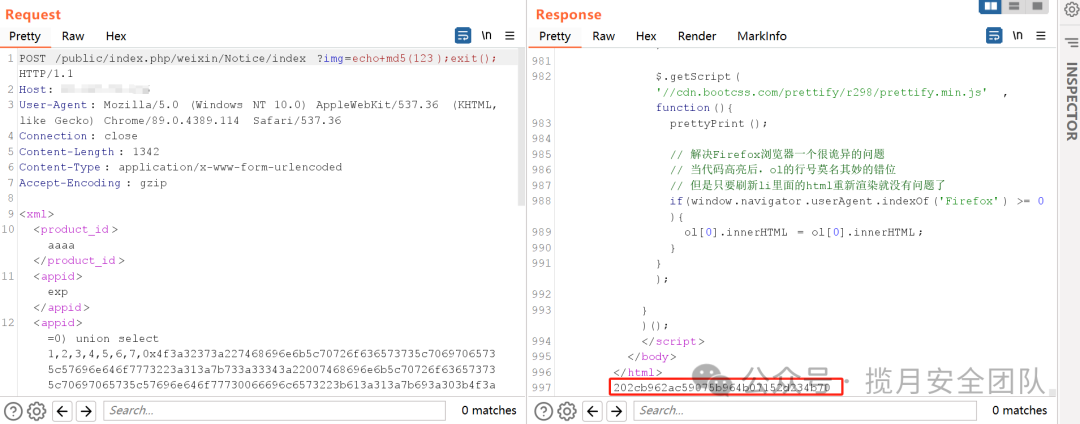Screen dimensions: 1080x424
Task: Focus the Request search input field
Action: point(276,411)
